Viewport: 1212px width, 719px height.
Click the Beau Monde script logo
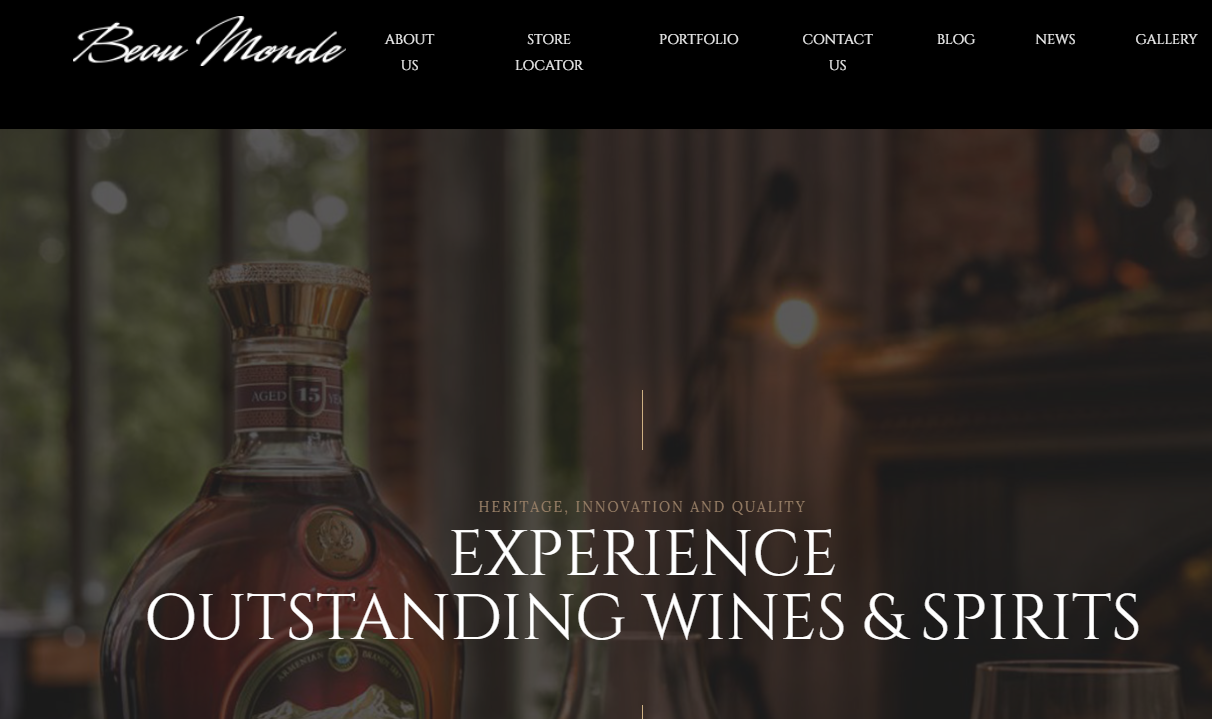point(209,43)
